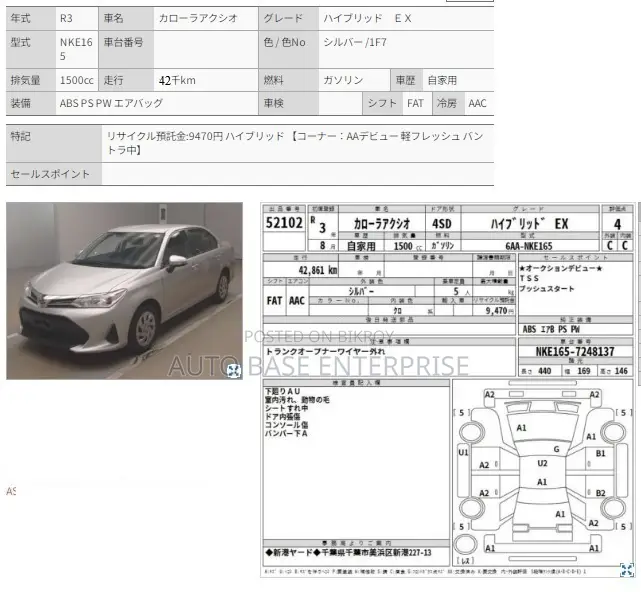
Task: Select the fuel value ガソリン in the table
Action: click(x=343, y=80)
